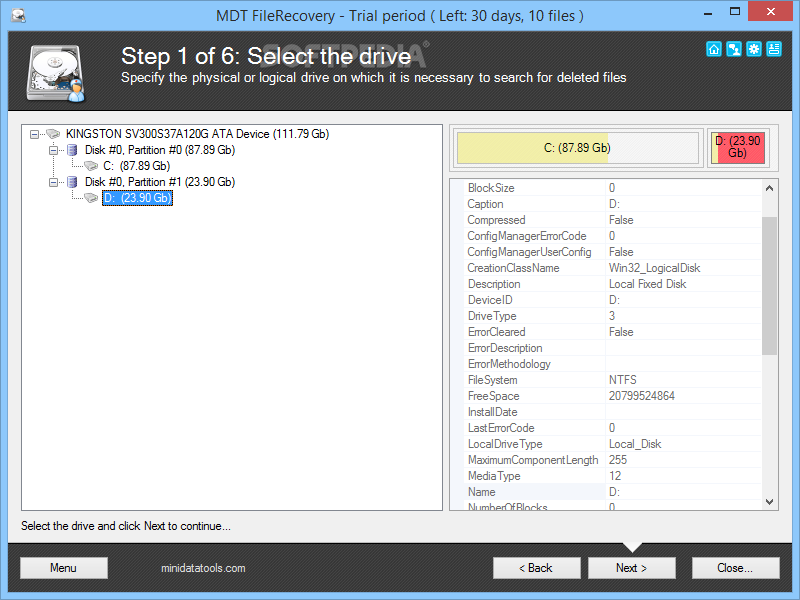The height and width of the screenshot is (600, 800).
Task: Open the registration card icon
Action: pyautogui.click(x=773, y=49)
